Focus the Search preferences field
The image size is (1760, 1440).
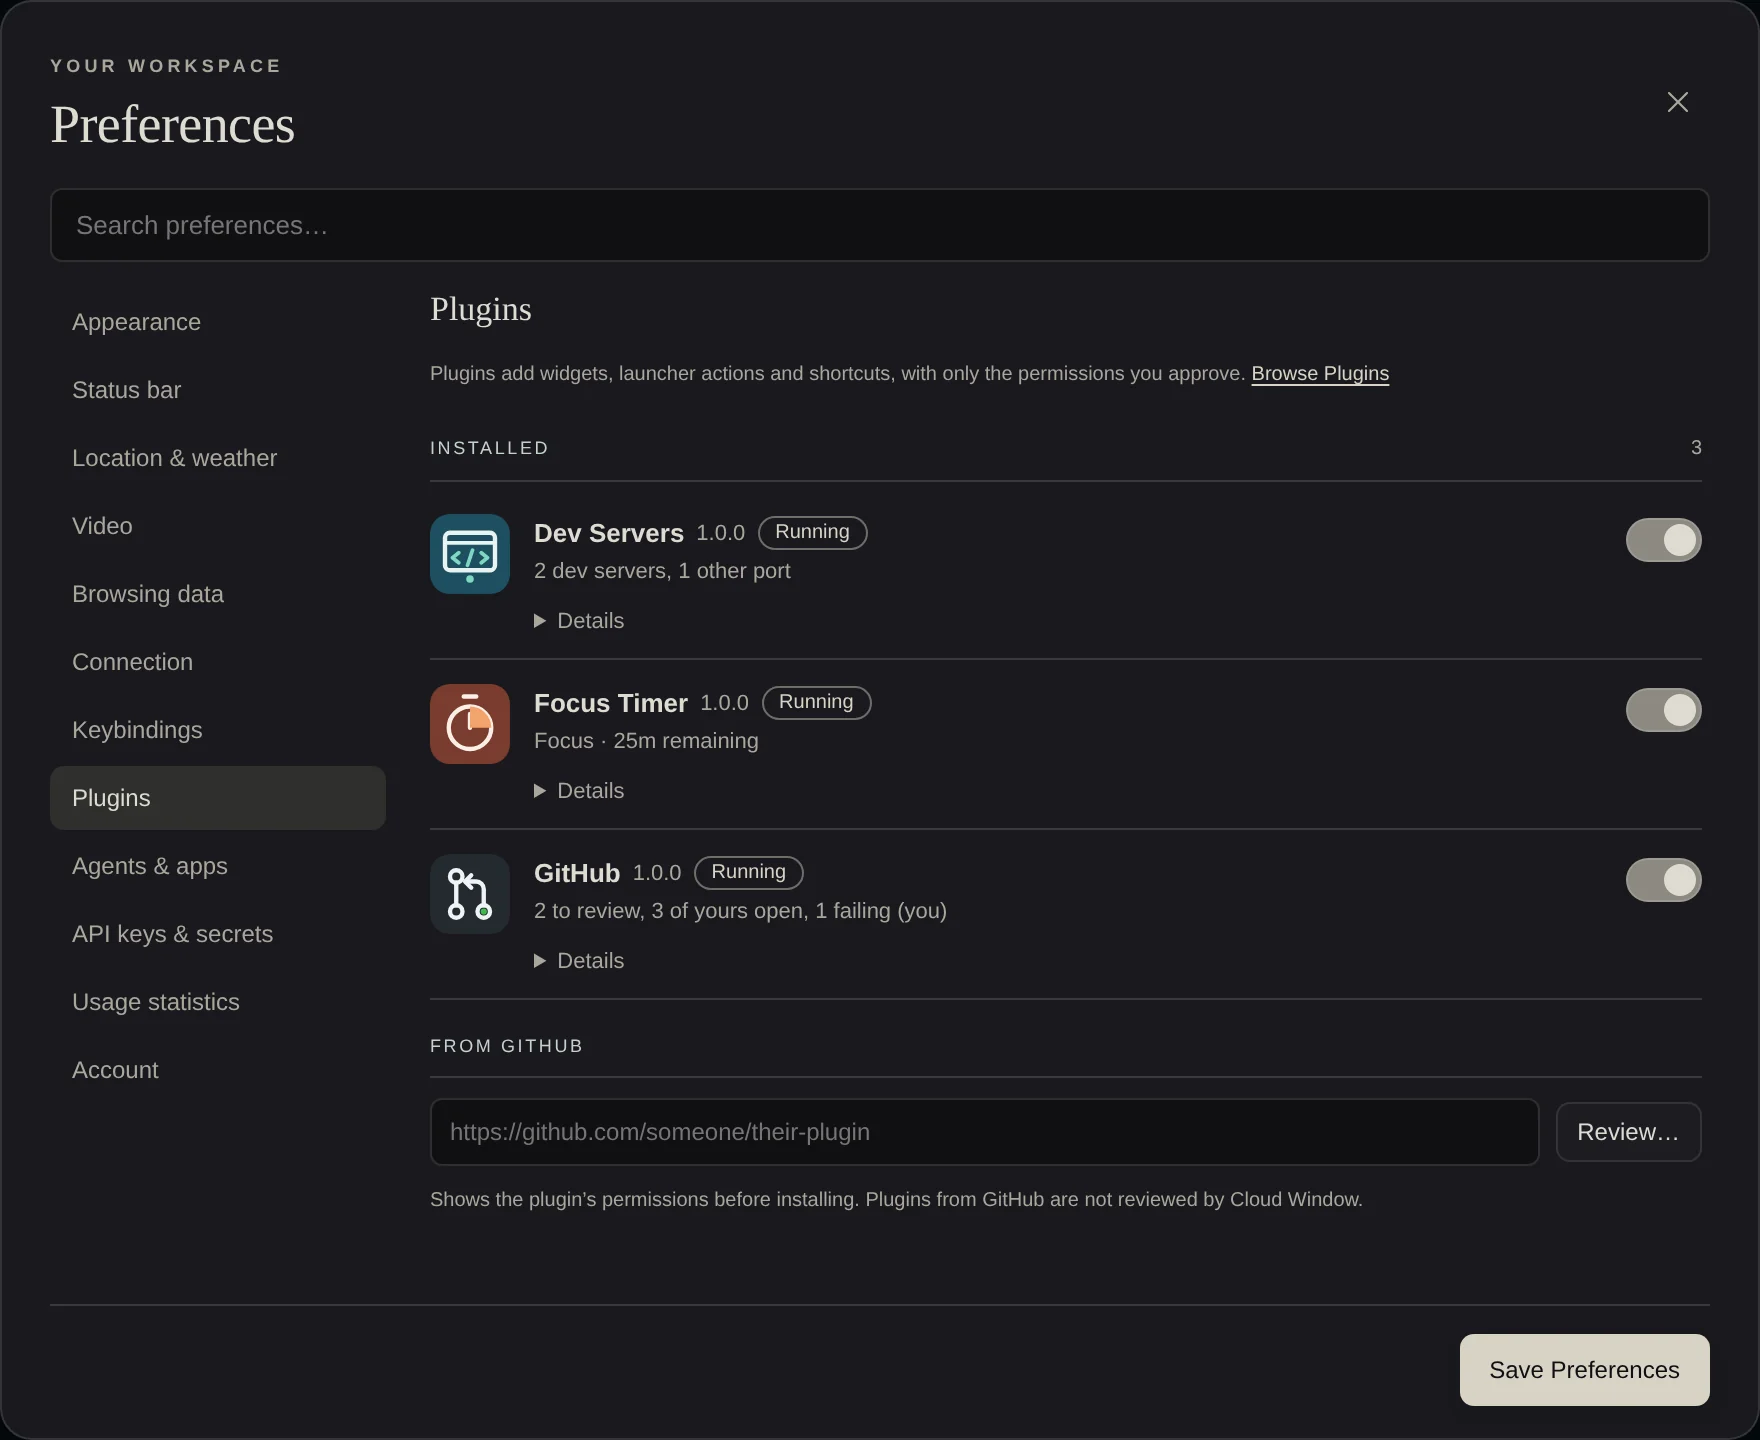pos(880,225)
